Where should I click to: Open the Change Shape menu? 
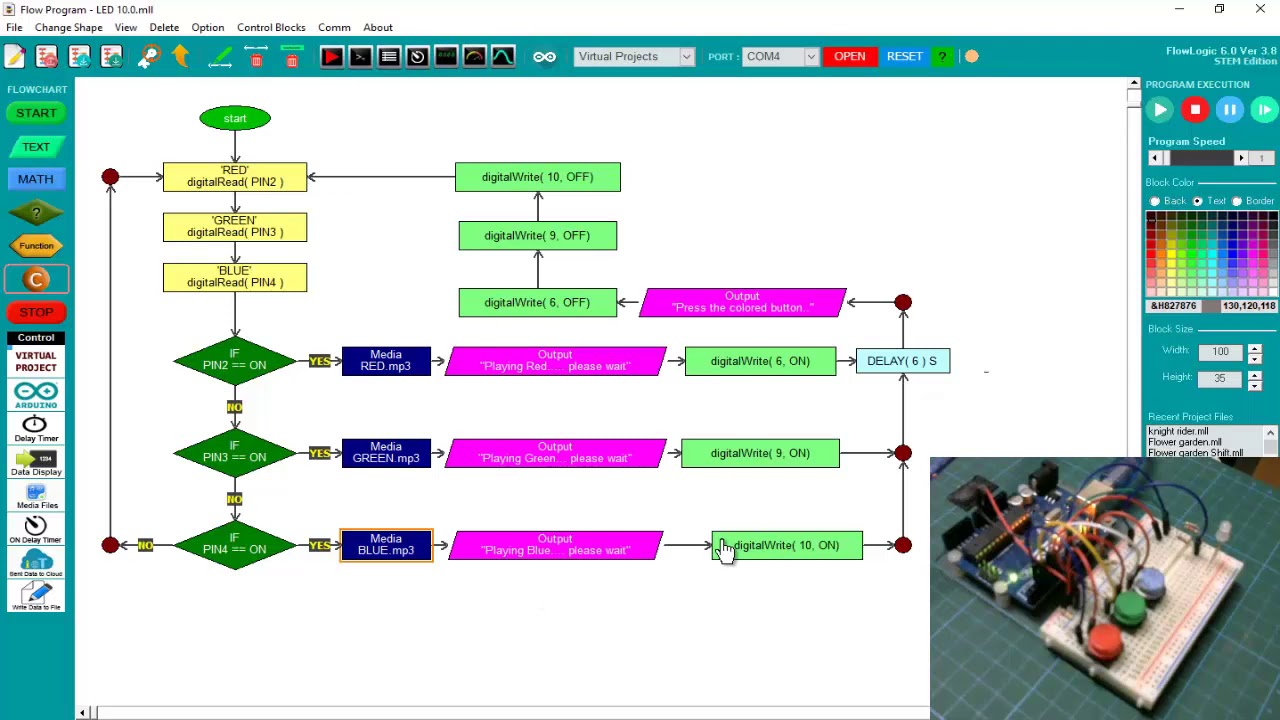68,27
